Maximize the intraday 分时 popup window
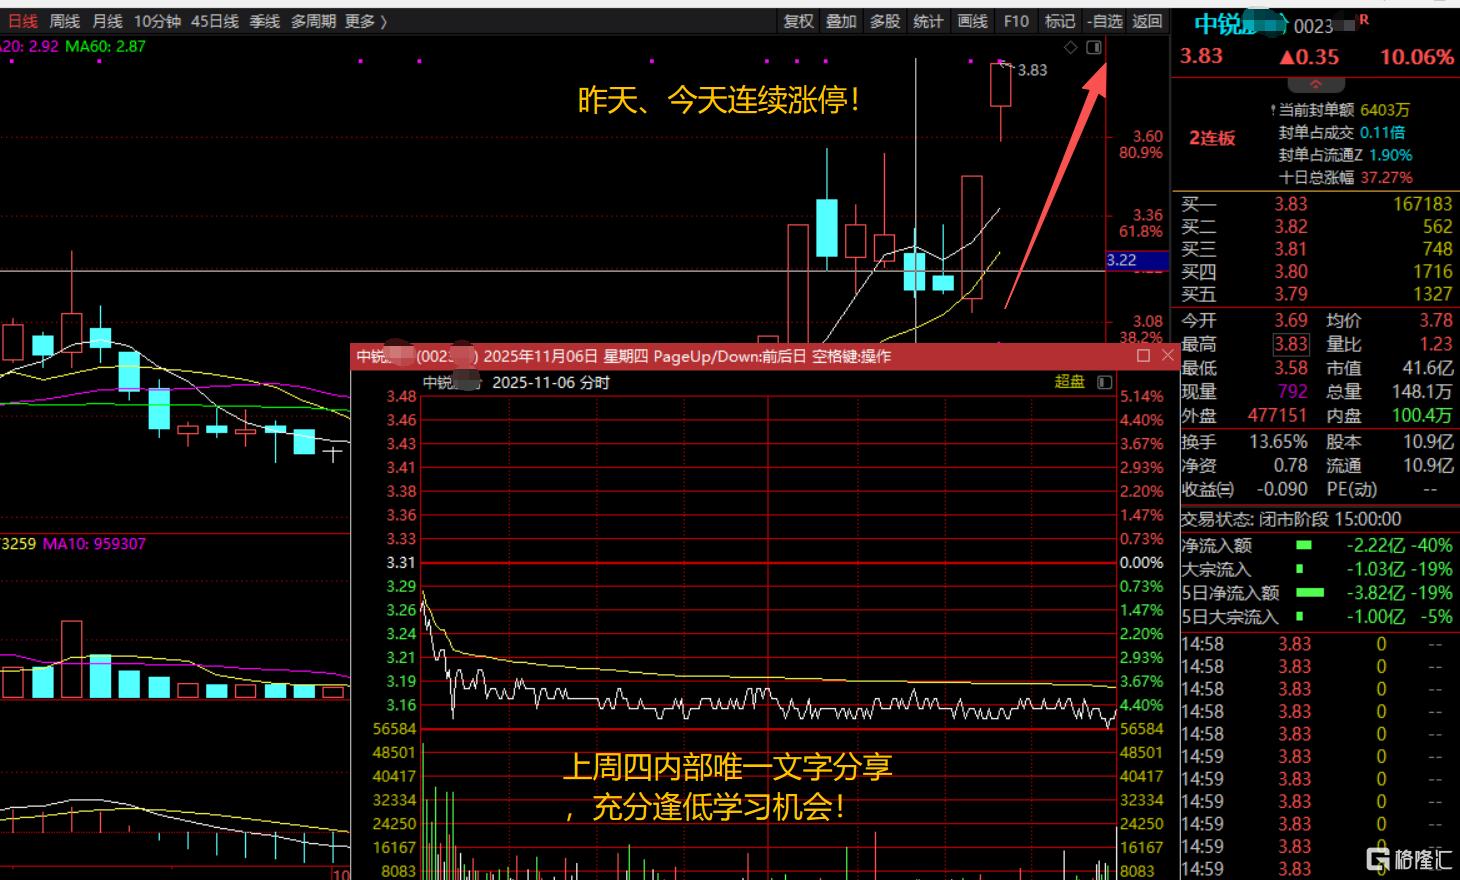1460x880 pixels. (1143, 356)
